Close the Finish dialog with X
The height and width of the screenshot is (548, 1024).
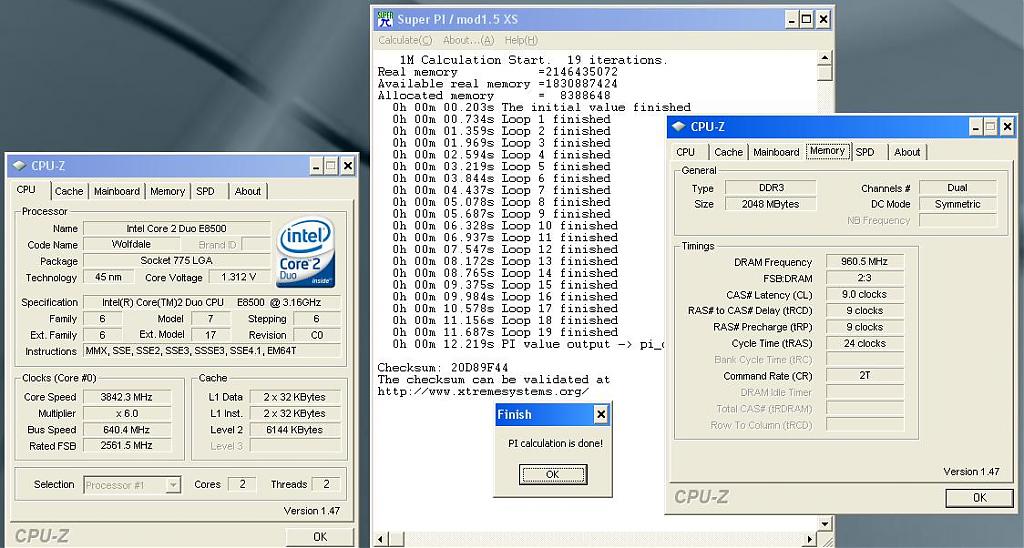(601, 414)
